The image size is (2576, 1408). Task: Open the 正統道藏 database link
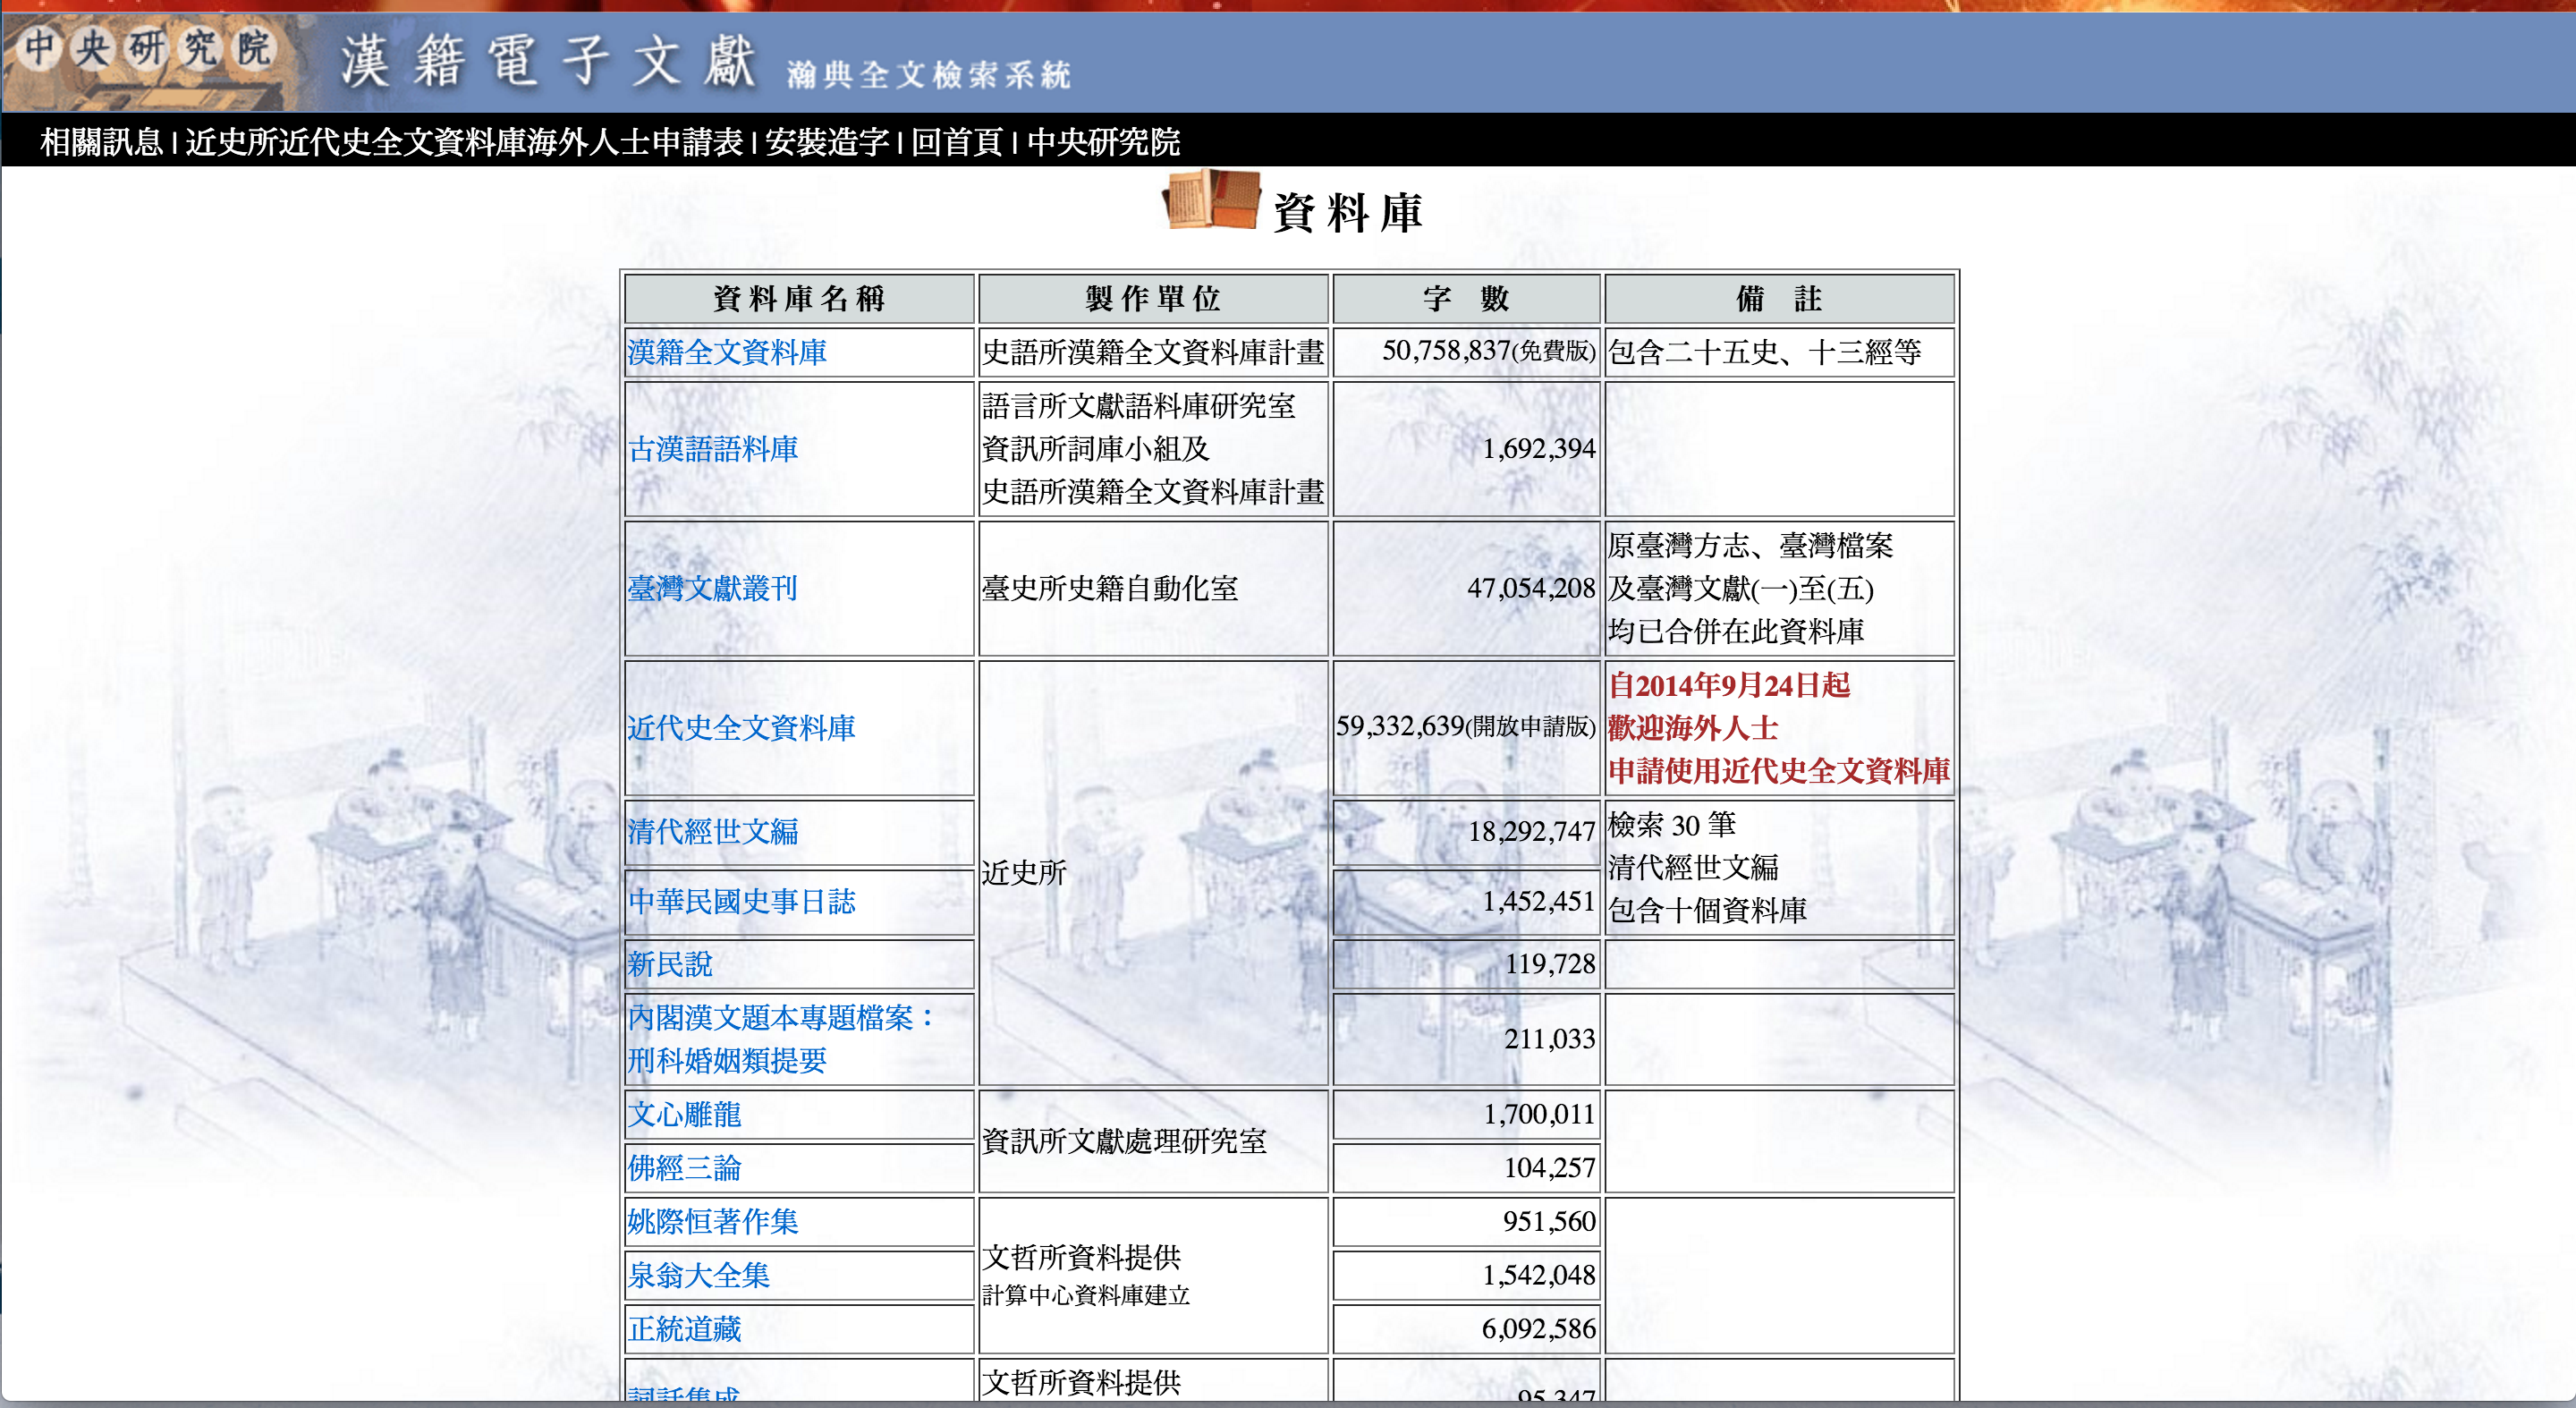point(684,1329)
